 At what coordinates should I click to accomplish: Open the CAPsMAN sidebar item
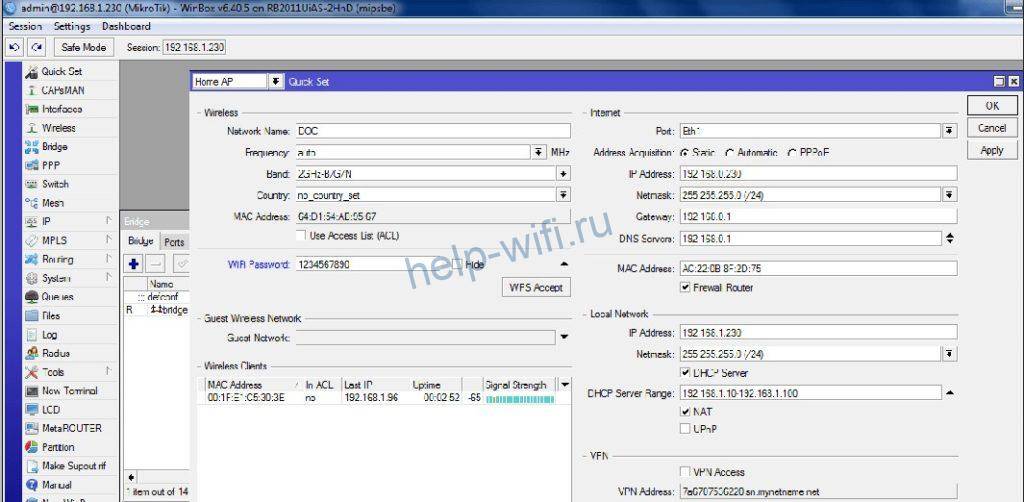(62, 90)
